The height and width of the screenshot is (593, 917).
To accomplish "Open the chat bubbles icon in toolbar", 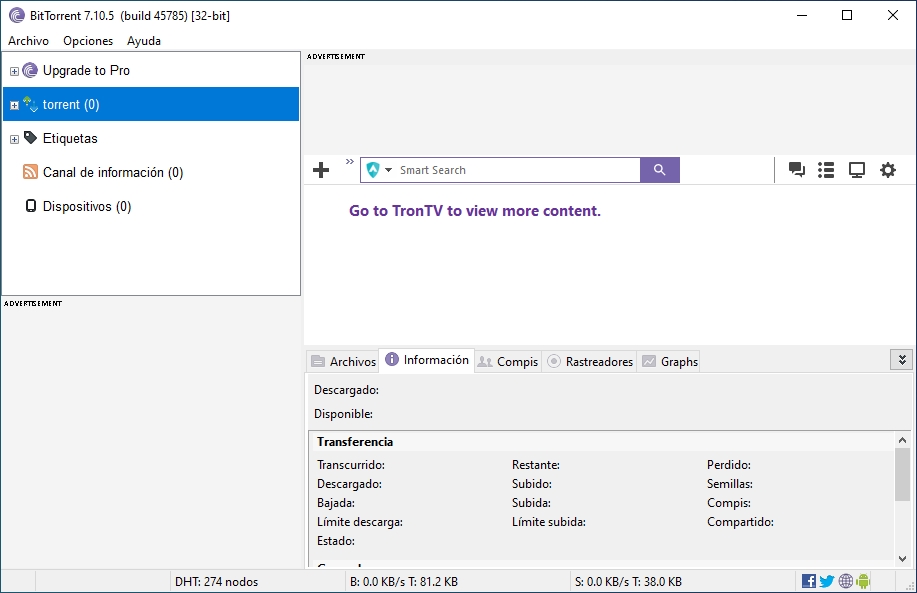I will coord(797,170).
